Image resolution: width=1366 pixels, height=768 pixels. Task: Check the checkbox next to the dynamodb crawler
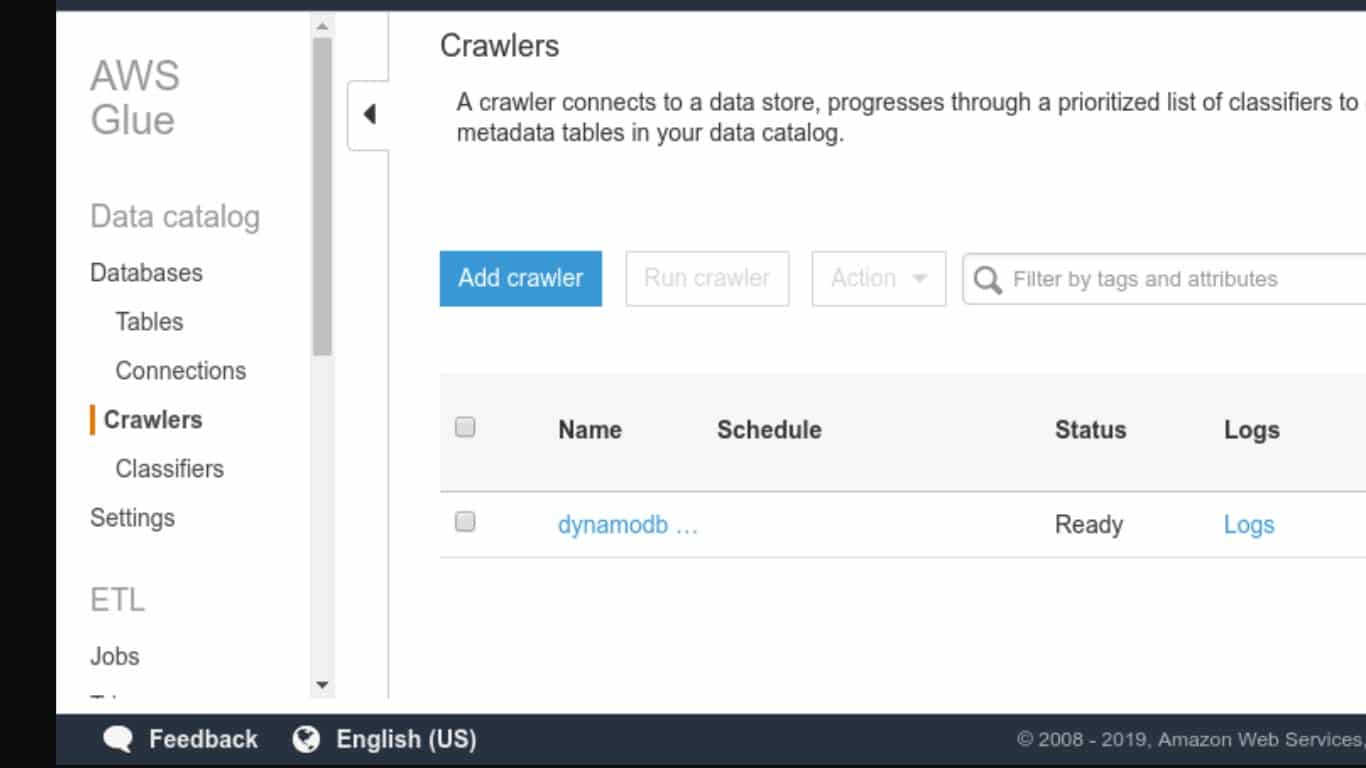[x=464, y=520]
